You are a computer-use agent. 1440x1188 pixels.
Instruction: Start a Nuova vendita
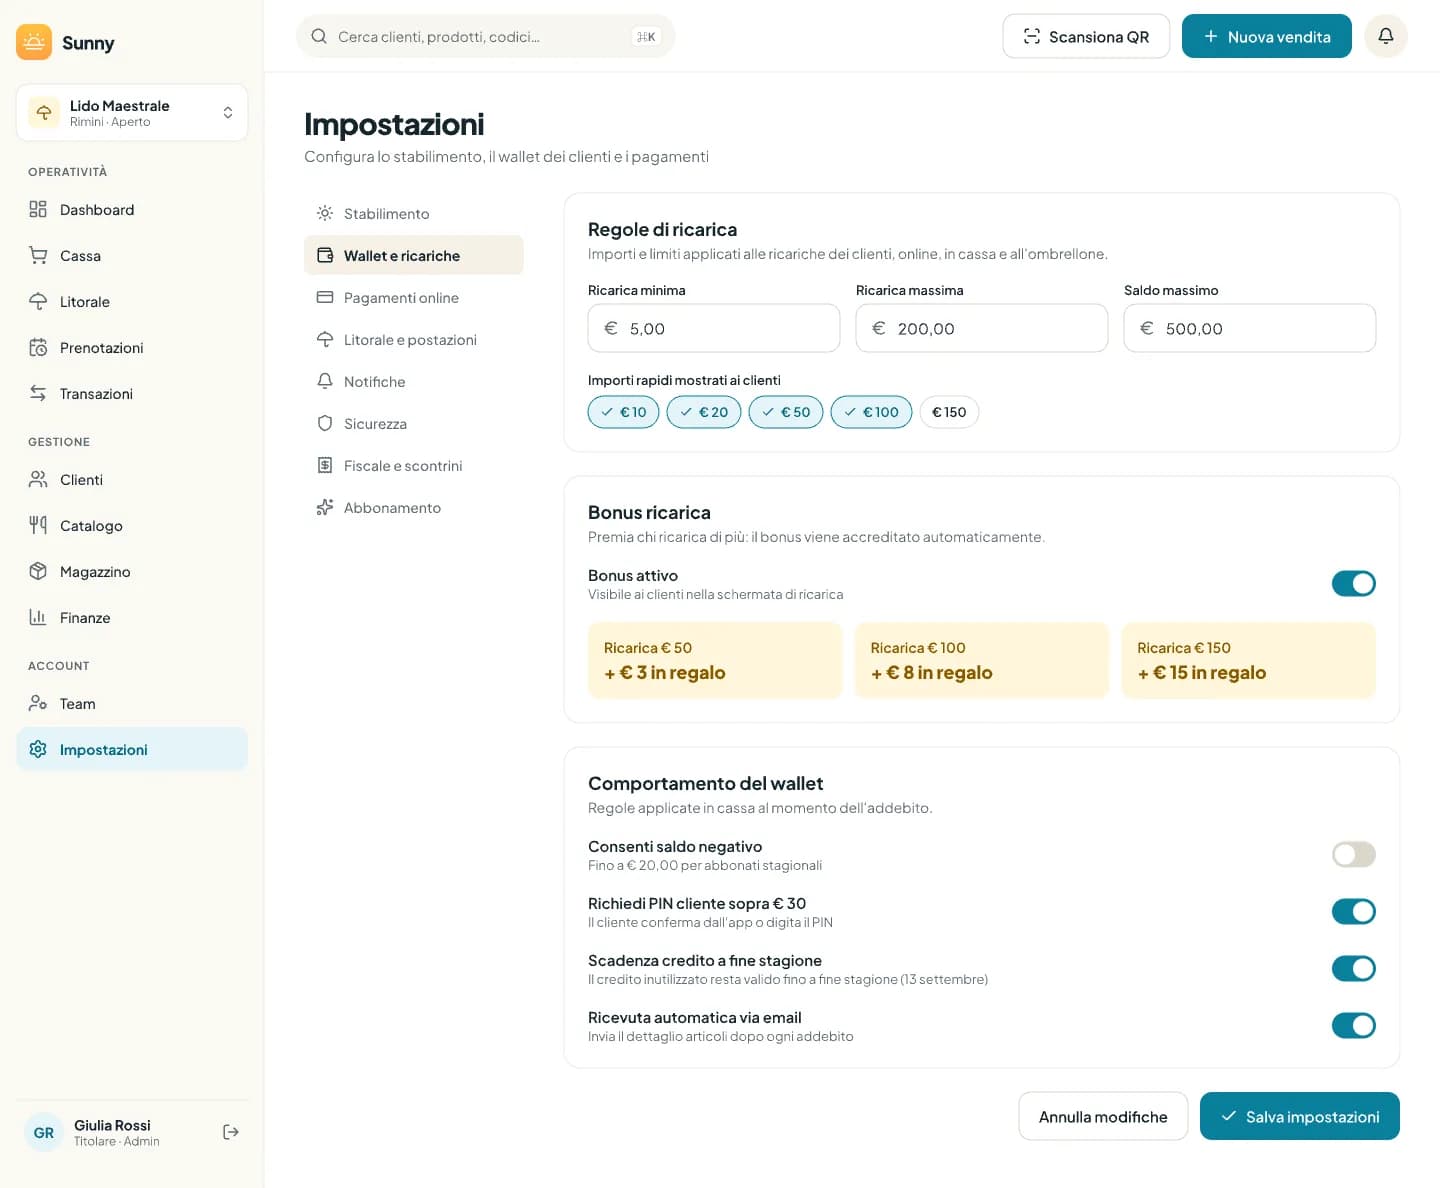click(x=1267, y=36)
